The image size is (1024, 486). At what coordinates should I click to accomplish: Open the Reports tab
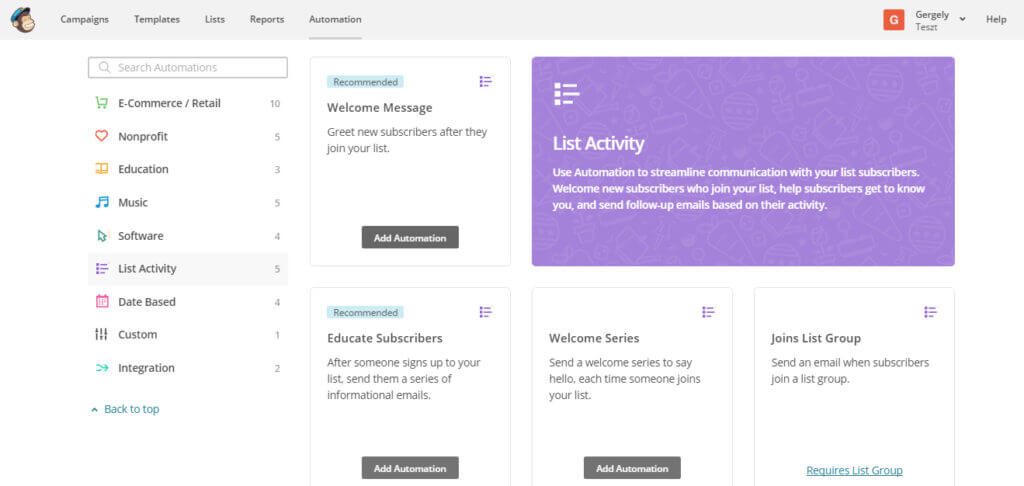(x=267, y=20)
